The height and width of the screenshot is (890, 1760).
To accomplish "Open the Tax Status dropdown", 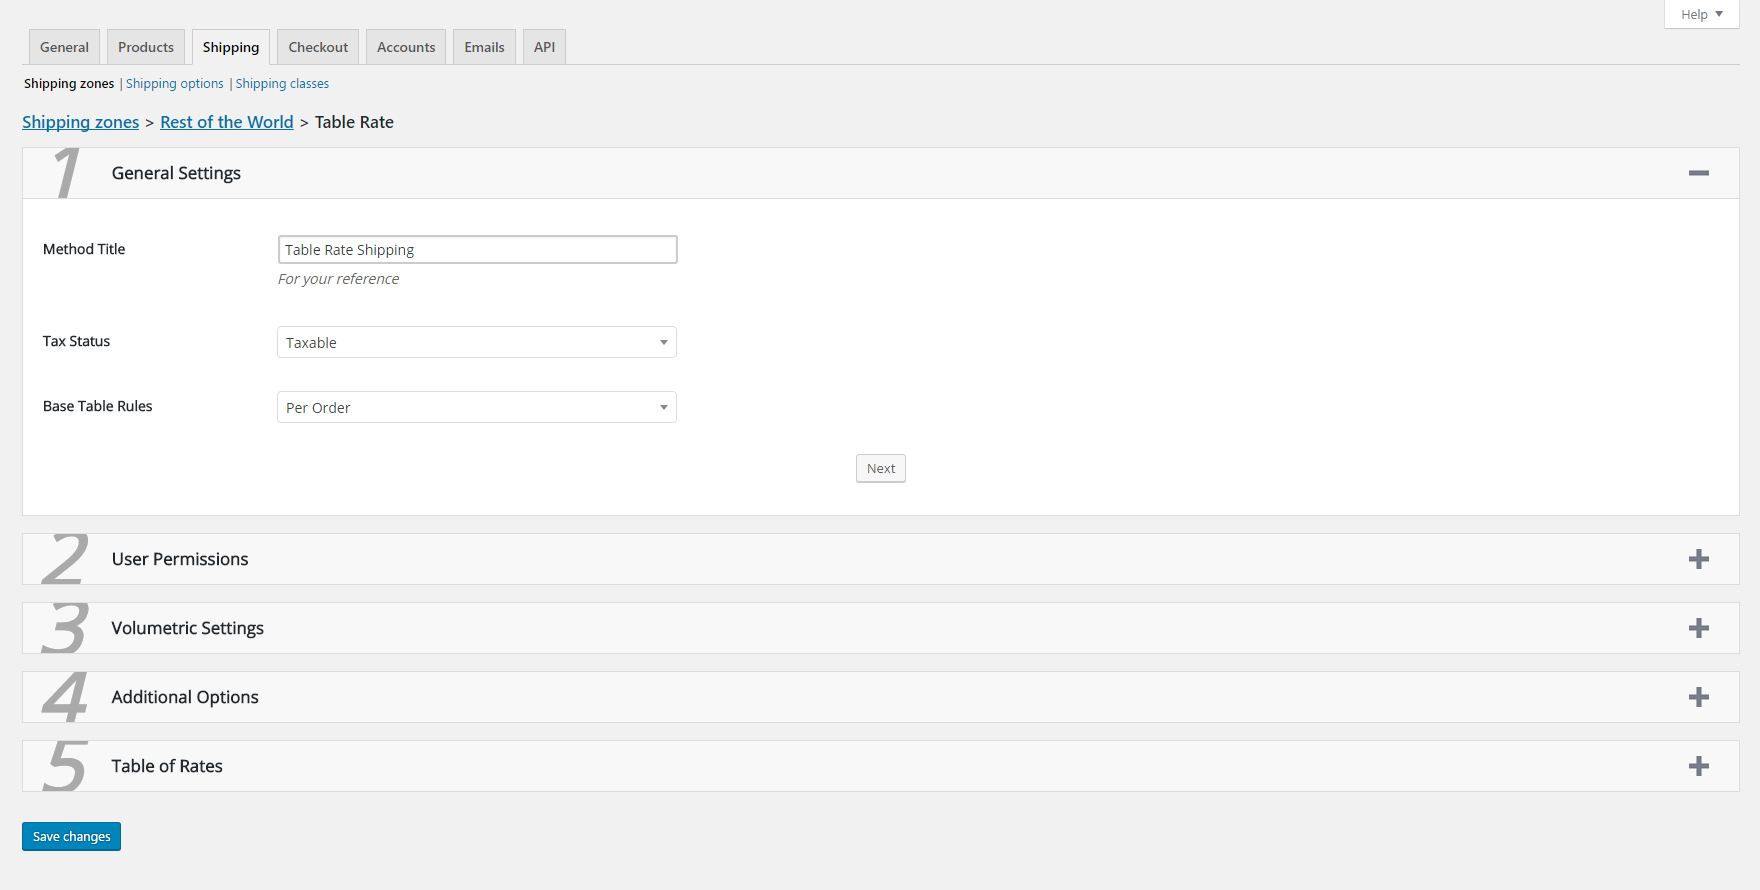I will (477, 342).
